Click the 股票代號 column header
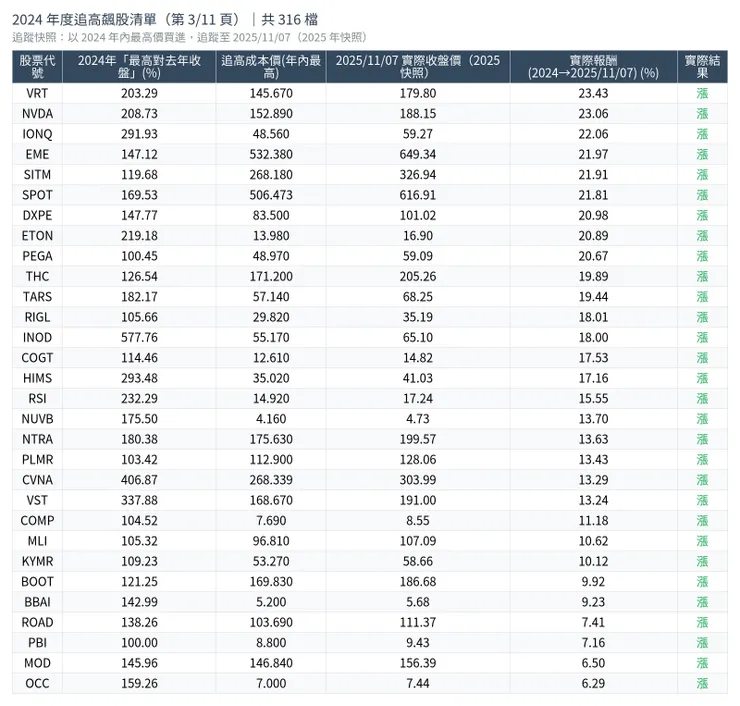 [x=37, y=67]
